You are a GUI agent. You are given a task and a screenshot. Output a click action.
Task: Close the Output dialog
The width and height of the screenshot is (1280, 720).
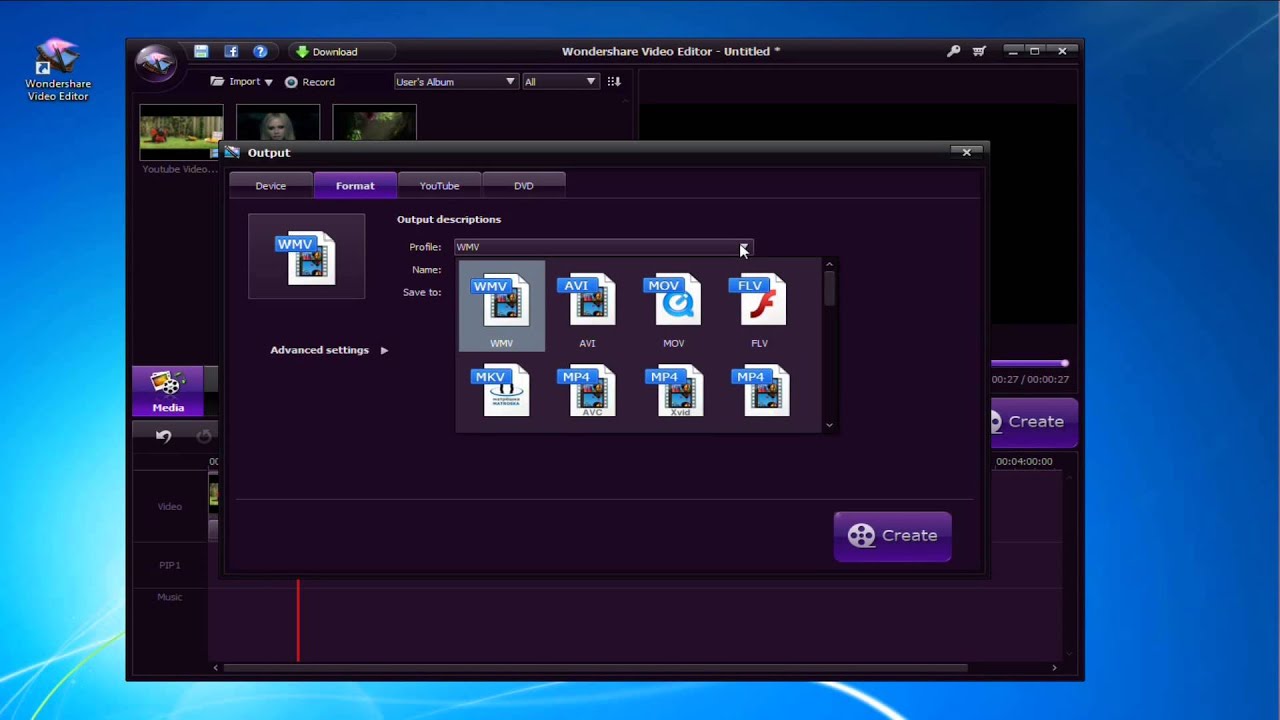967,152
